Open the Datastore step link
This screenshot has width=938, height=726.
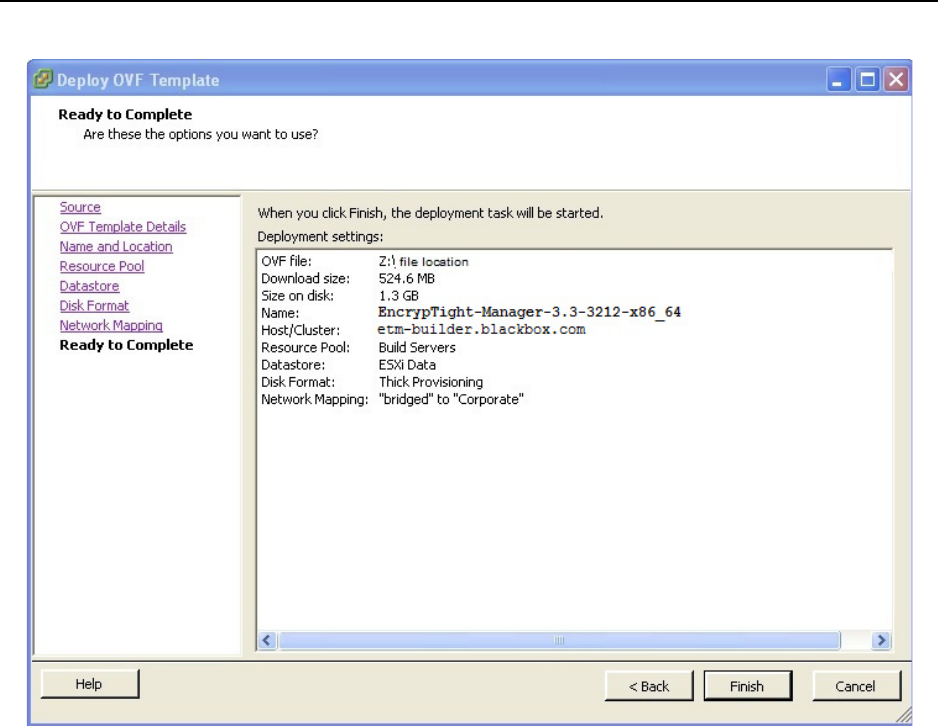89,286
